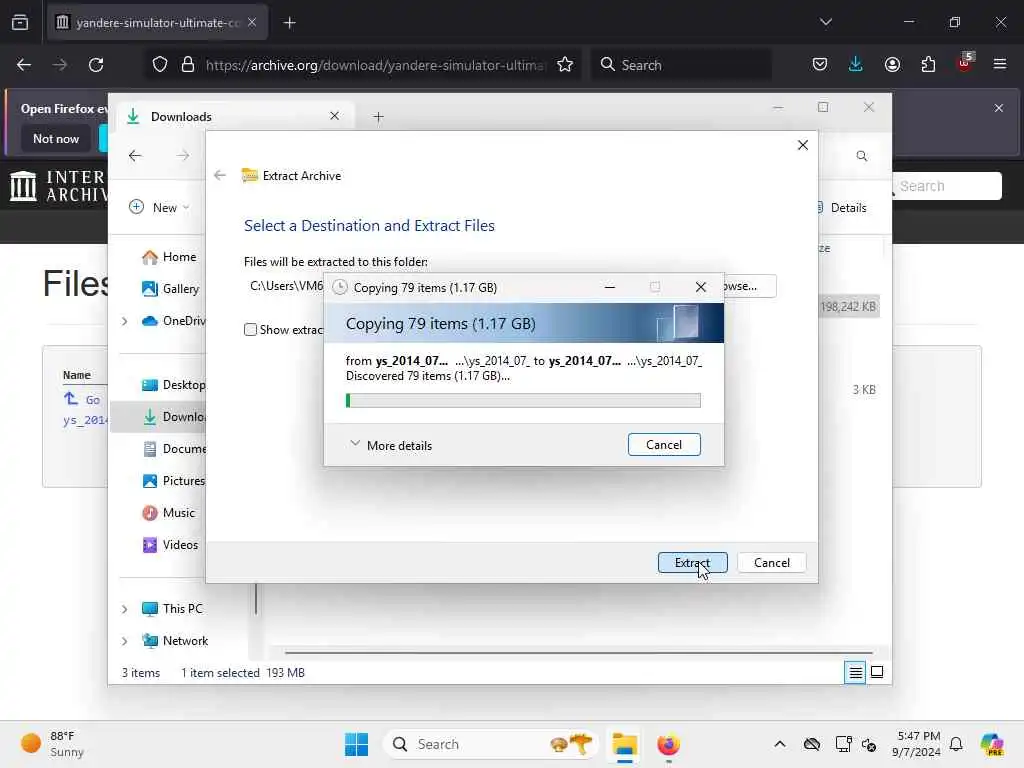
Task: Open This PC in sidebar
Action: click(x=172, y=609)
